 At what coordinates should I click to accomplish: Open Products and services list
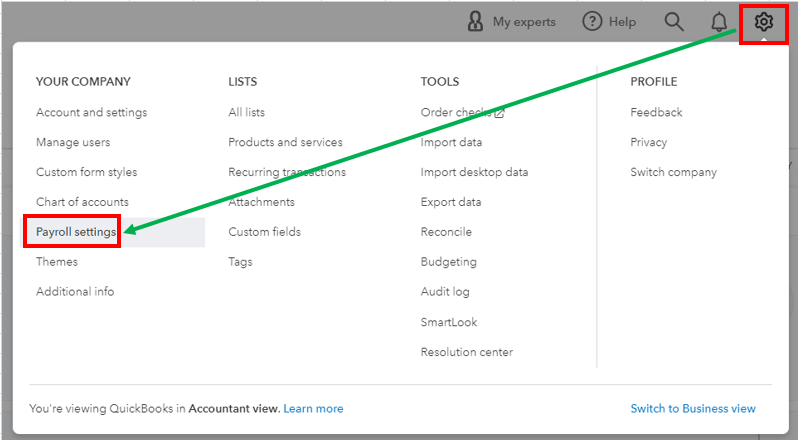285,142
